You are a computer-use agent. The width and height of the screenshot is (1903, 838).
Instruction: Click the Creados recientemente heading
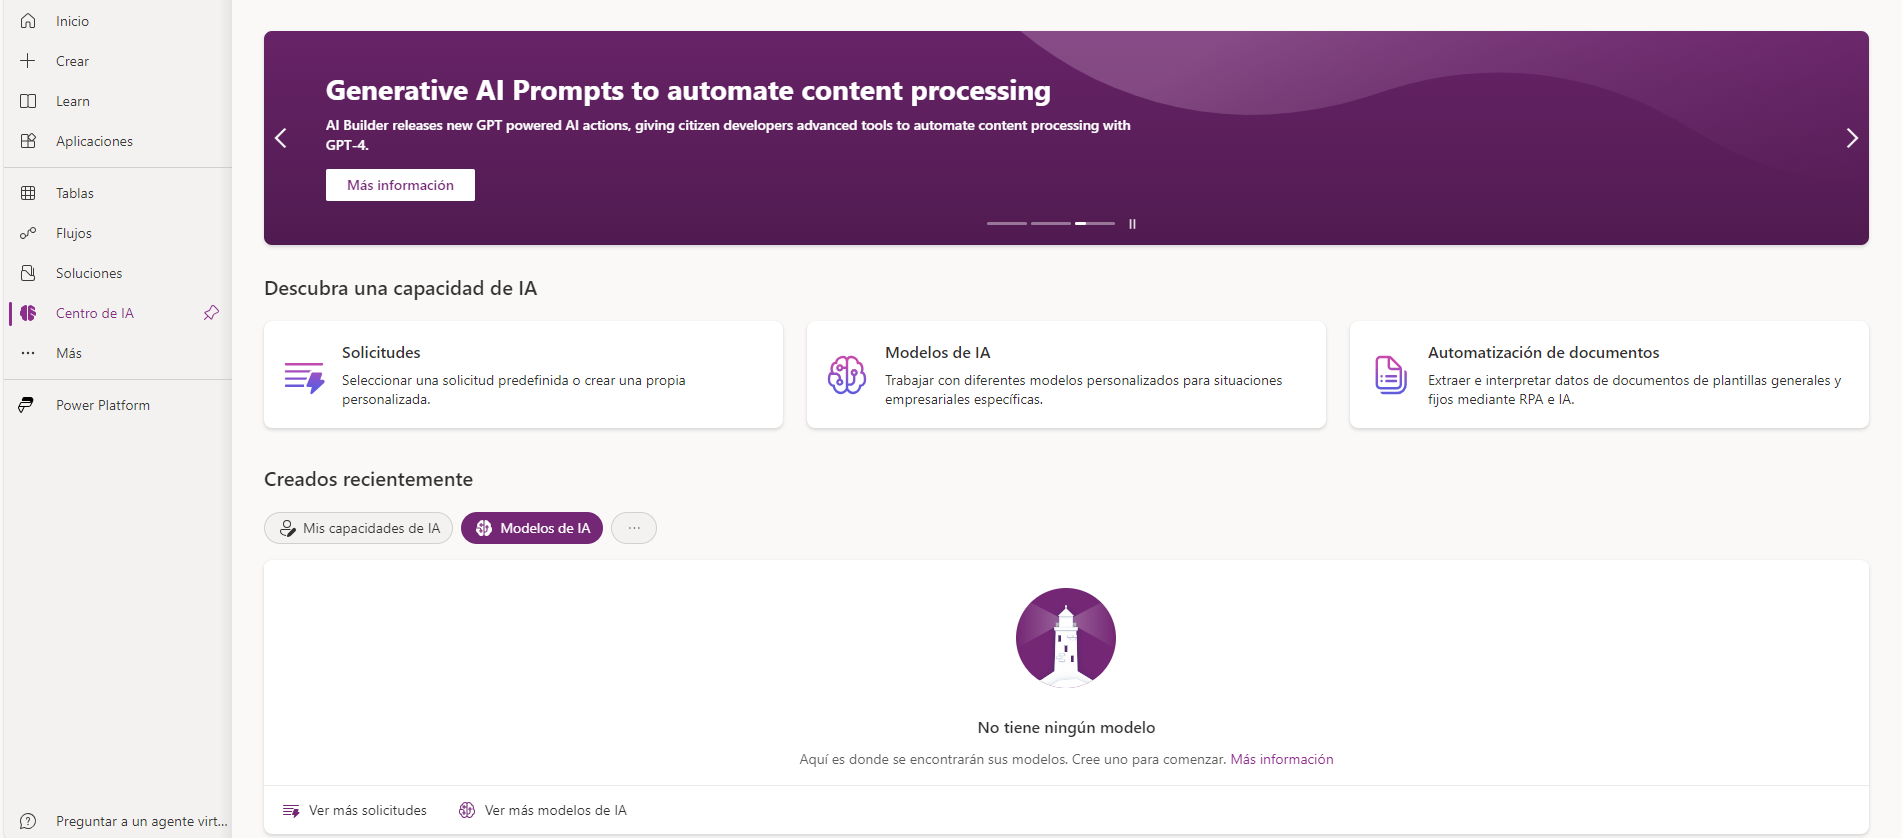368,480
